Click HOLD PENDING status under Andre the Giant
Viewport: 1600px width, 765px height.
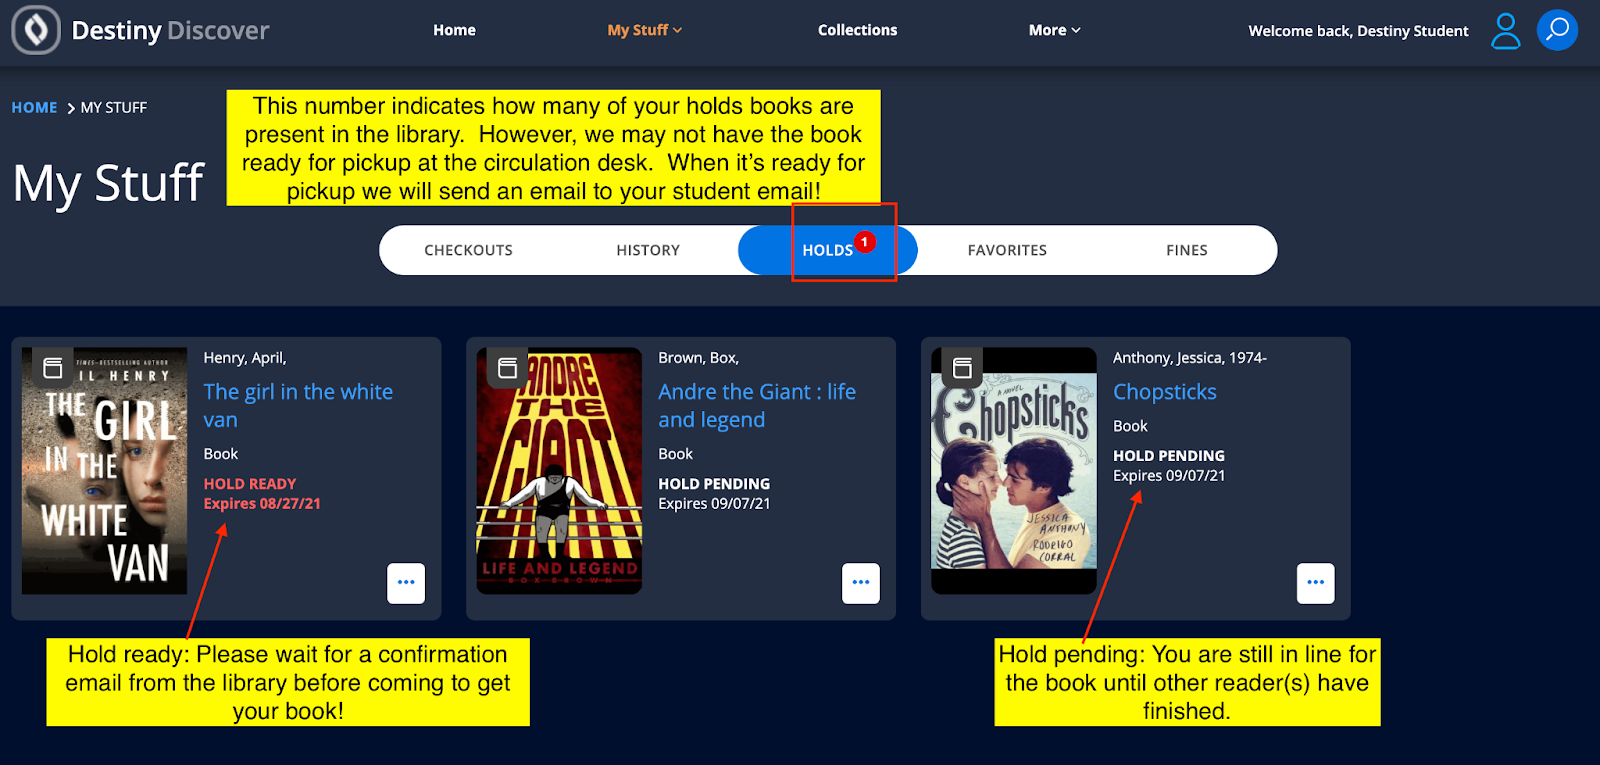pos(714,484)
